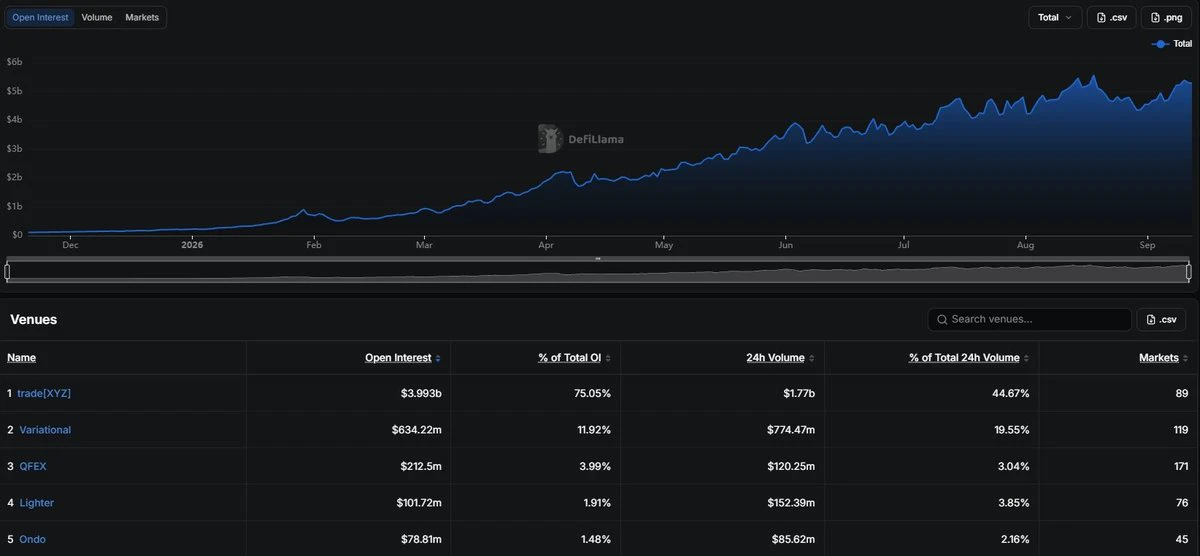
Task: Sort by % of Total 24h Volume
Action: tap(964, 357)
